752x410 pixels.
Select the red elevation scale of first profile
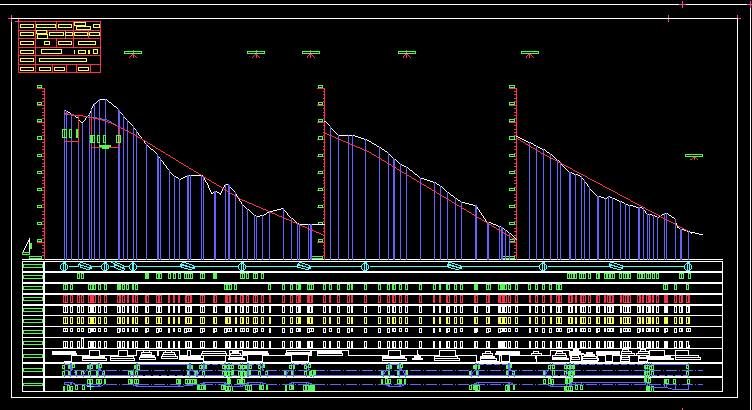[x=41, y=170]
